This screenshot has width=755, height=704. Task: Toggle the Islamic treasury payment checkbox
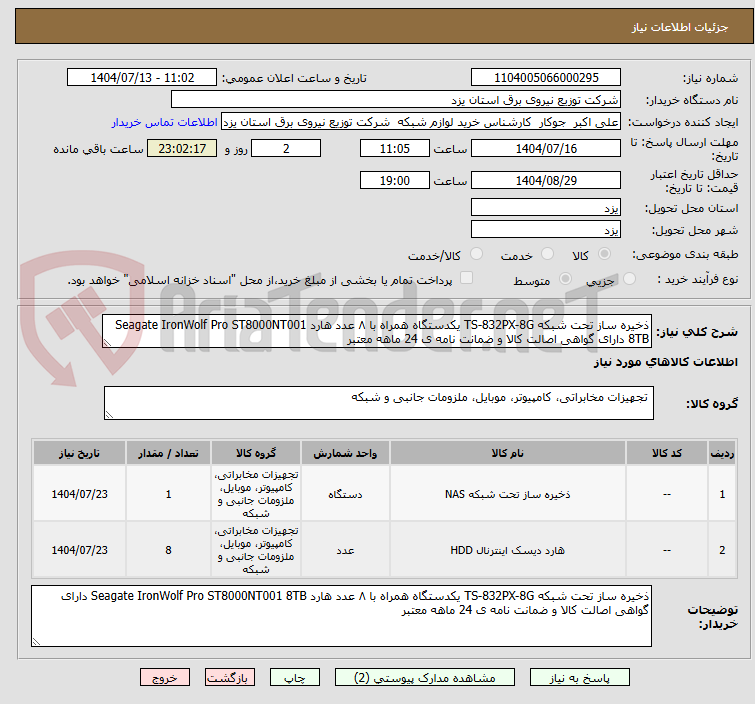click(x=466, y=277)
